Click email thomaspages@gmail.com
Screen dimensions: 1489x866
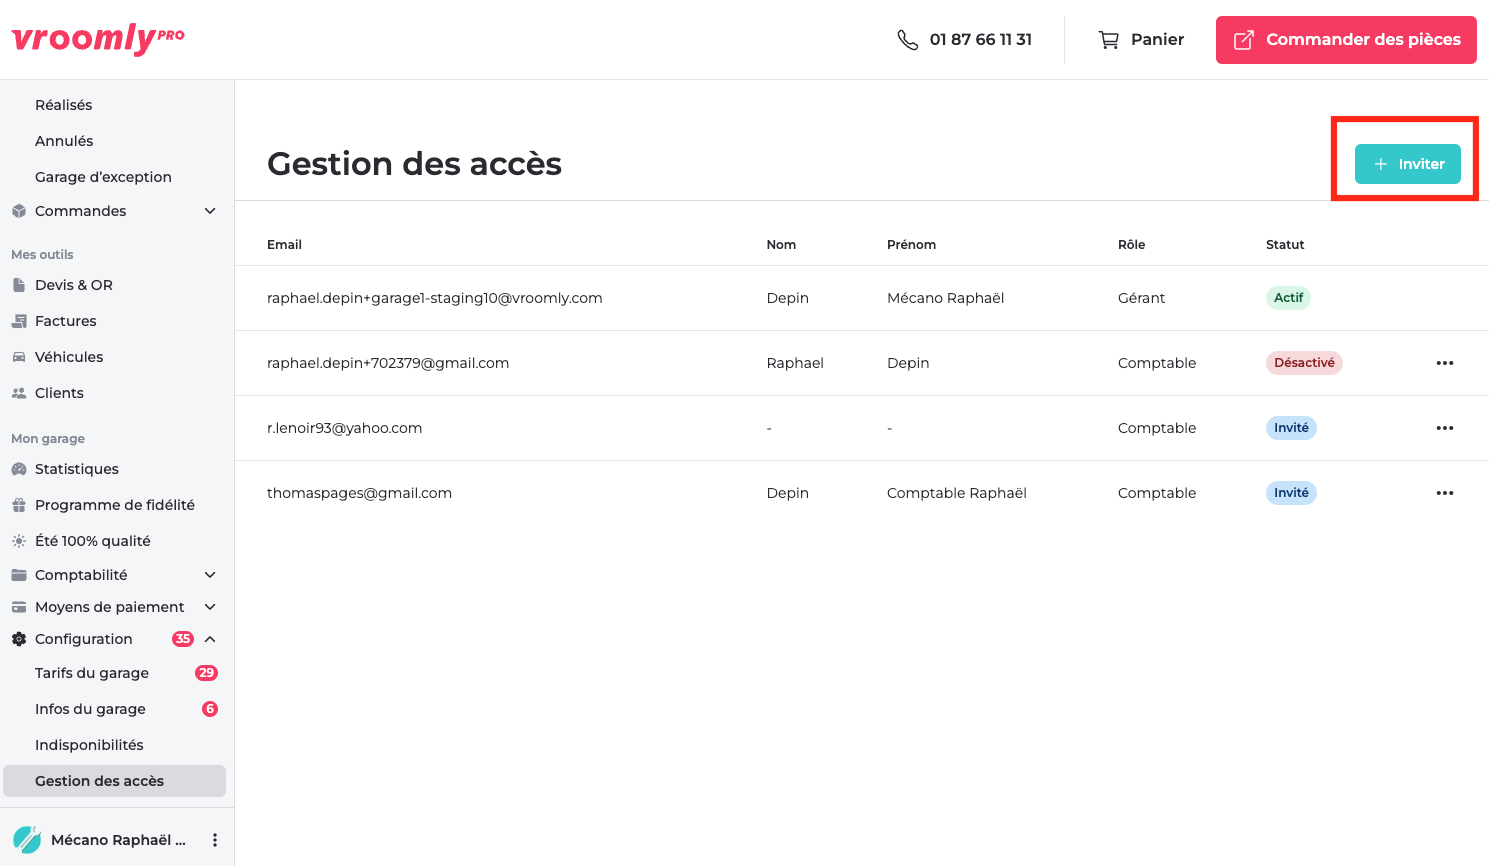tap(359, 493)
